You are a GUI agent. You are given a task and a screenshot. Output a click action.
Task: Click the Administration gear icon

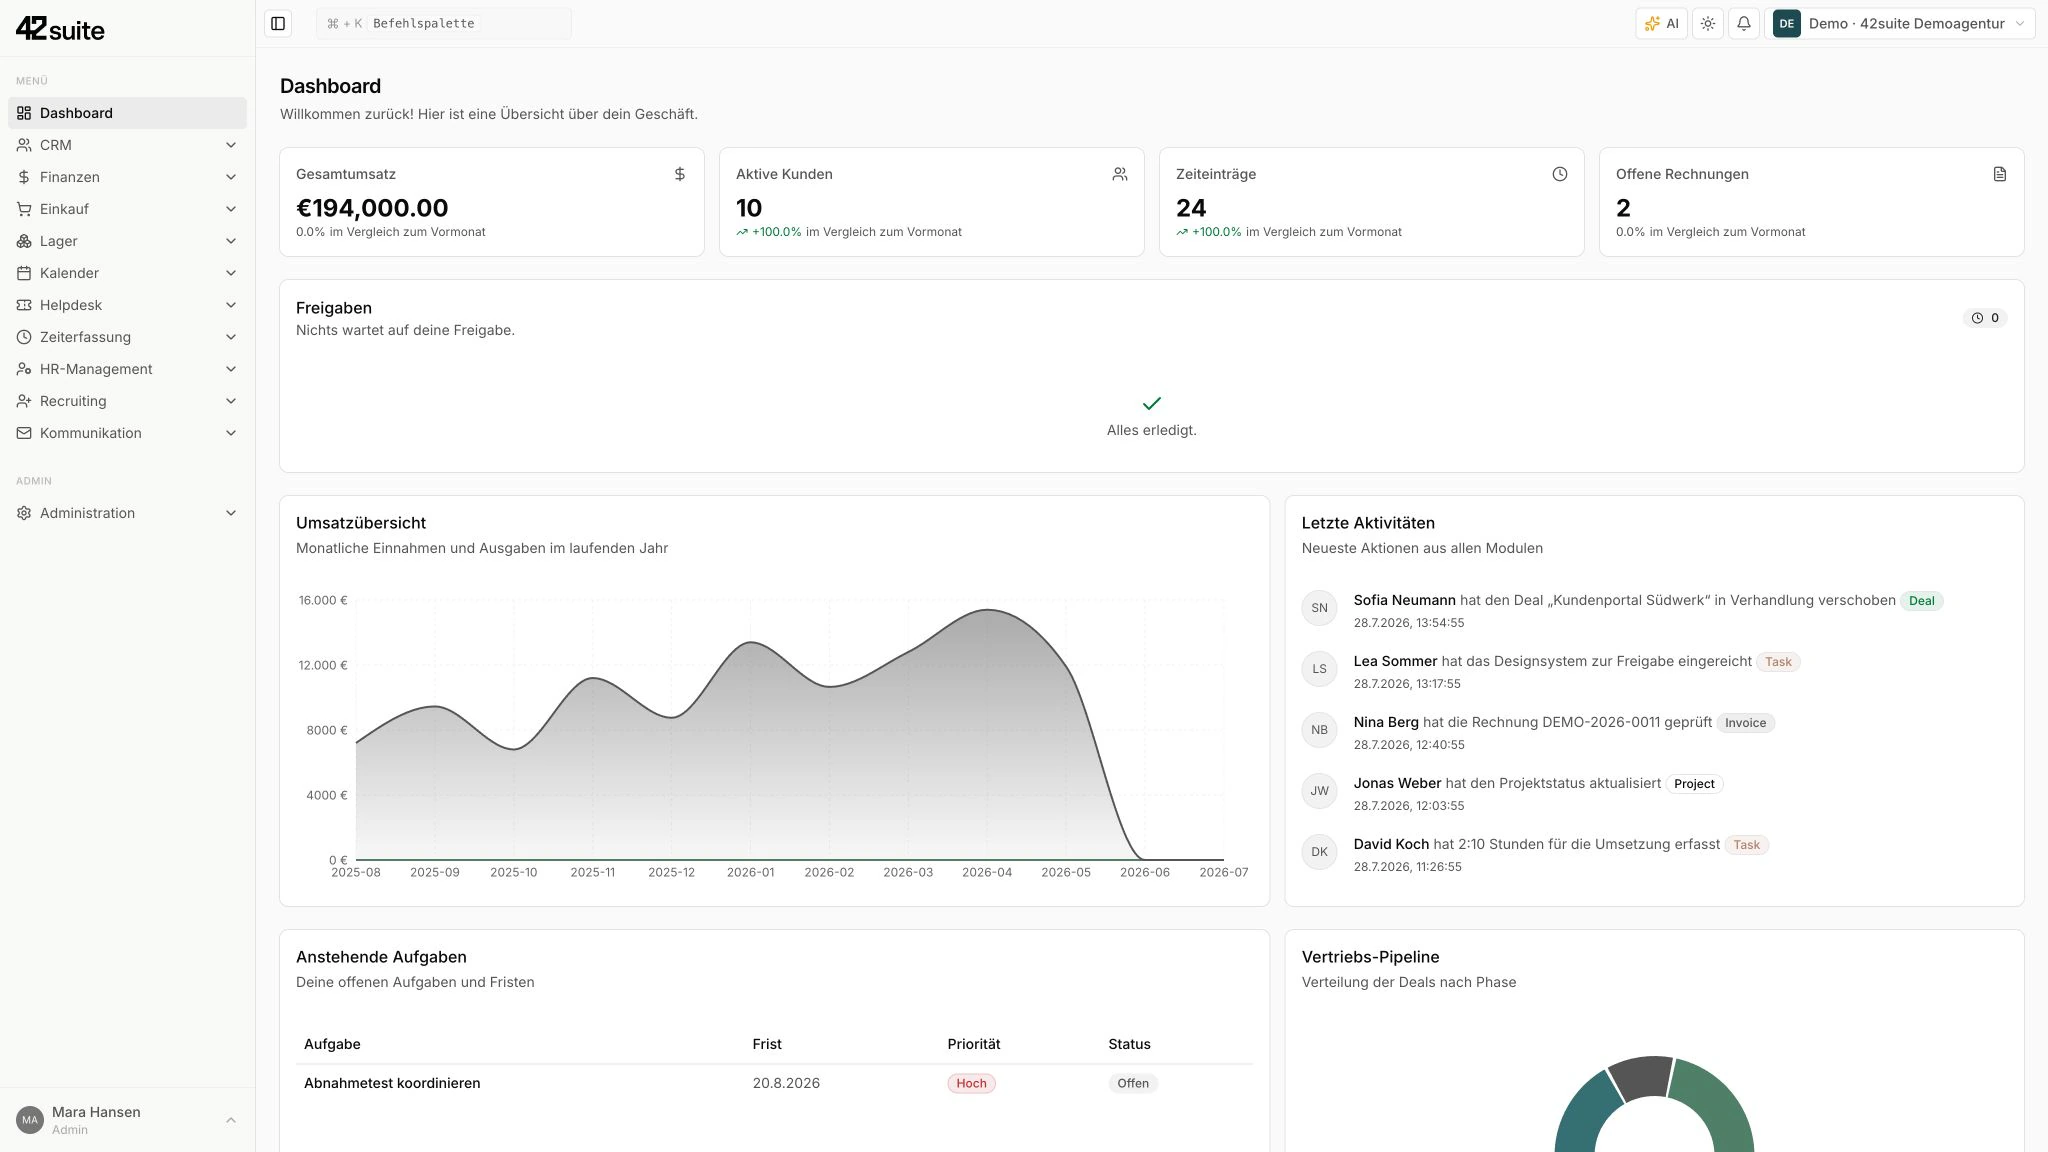24,513
